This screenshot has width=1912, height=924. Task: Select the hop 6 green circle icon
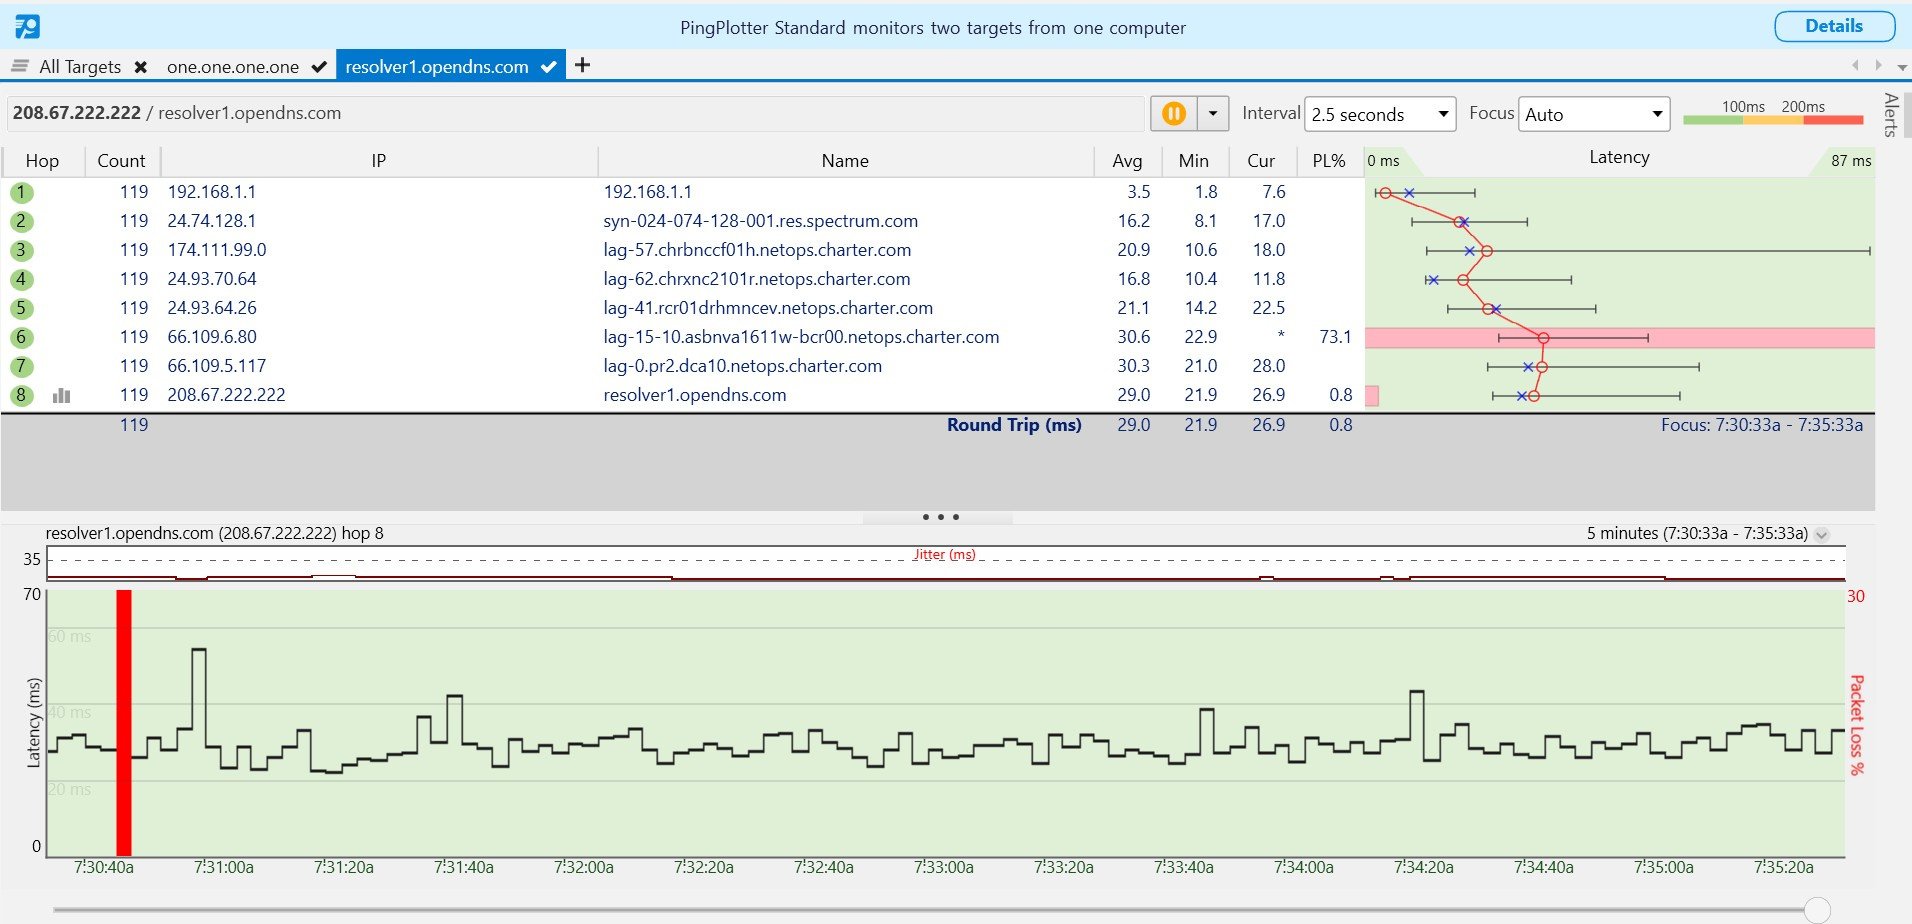point(21,338)
